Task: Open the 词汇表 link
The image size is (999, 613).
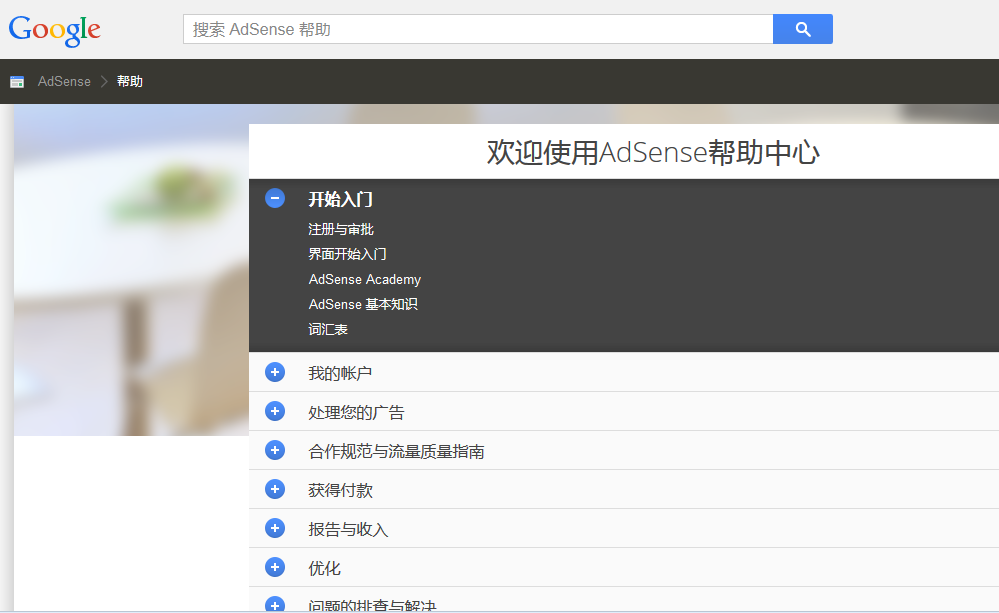Action: coord(328,329)
